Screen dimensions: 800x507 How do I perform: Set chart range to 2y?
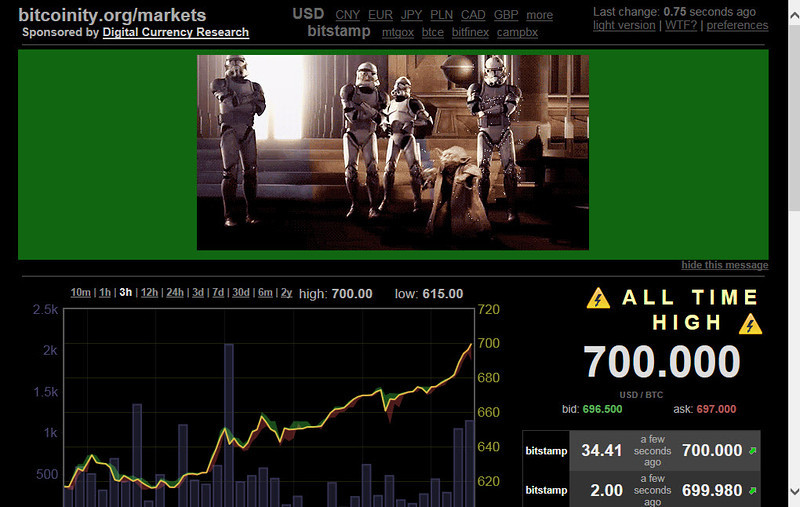click(x=286, y=292)
